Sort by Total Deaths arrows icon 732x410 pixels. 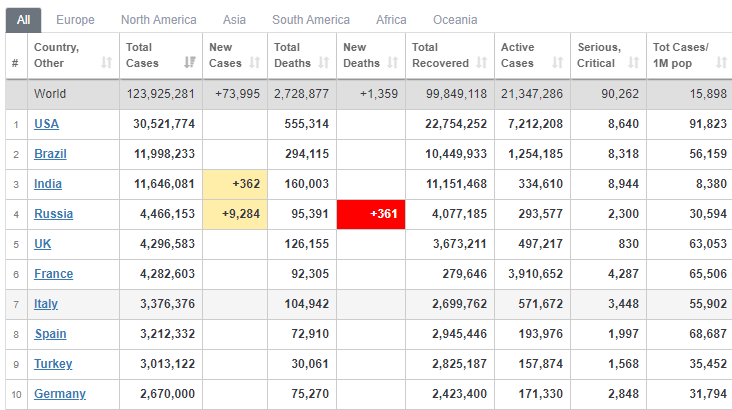(x=324, y=63)
